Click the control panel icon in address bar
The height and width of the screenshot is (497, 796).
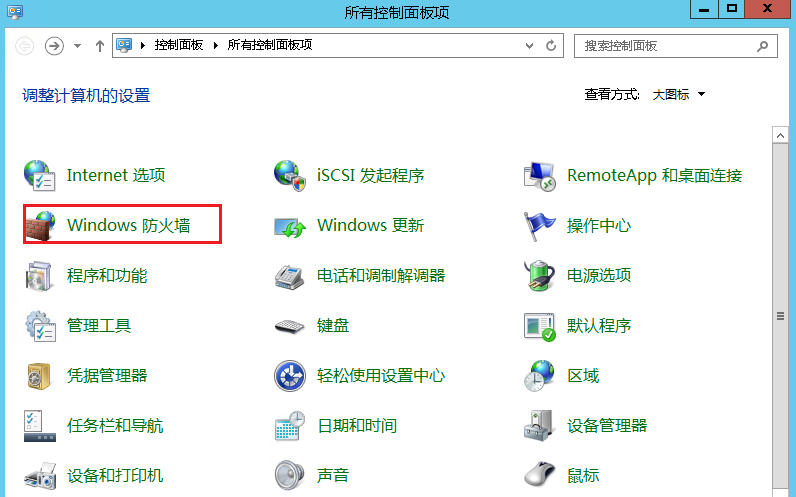click(x=124, y=45)
